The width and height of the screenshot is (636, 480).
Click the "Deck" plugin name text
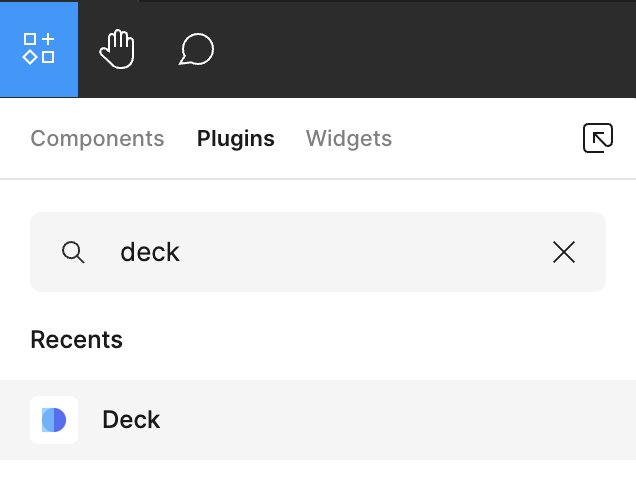tap(131, 420)
